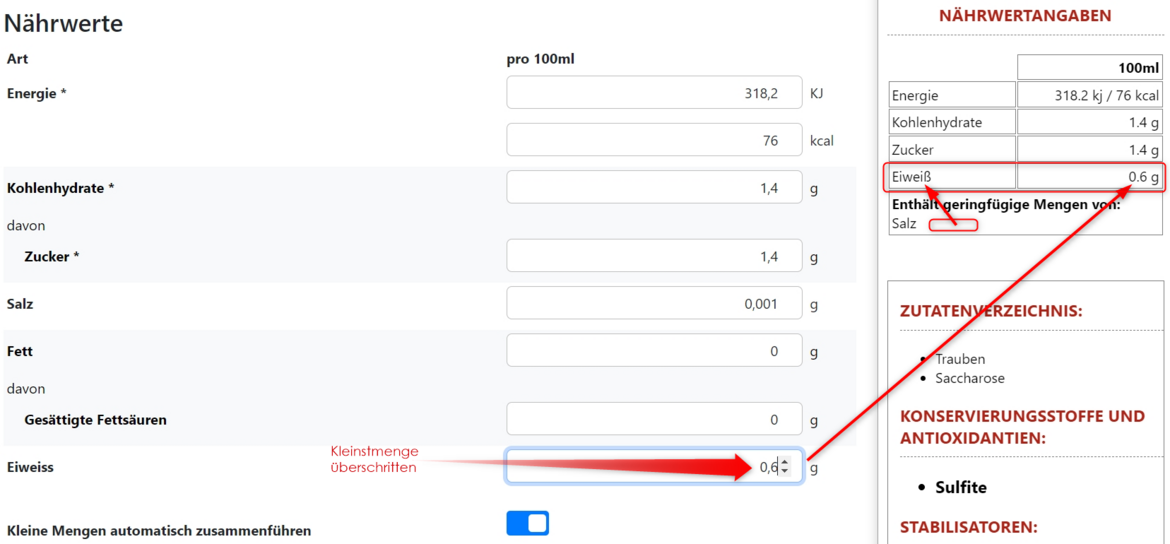1170x544 pixels.
Task: Click the Nährwertangaben preview heading
Action: click(1025, 15)
